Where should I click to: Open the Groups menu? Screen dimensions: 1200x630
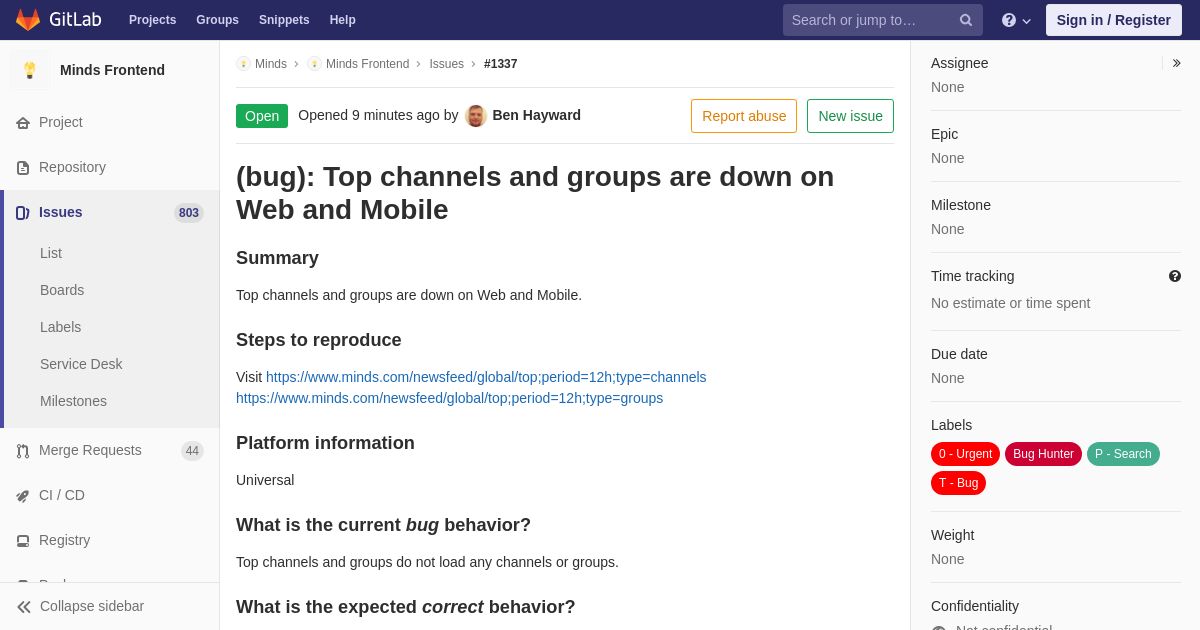click(x=217, y=20)
